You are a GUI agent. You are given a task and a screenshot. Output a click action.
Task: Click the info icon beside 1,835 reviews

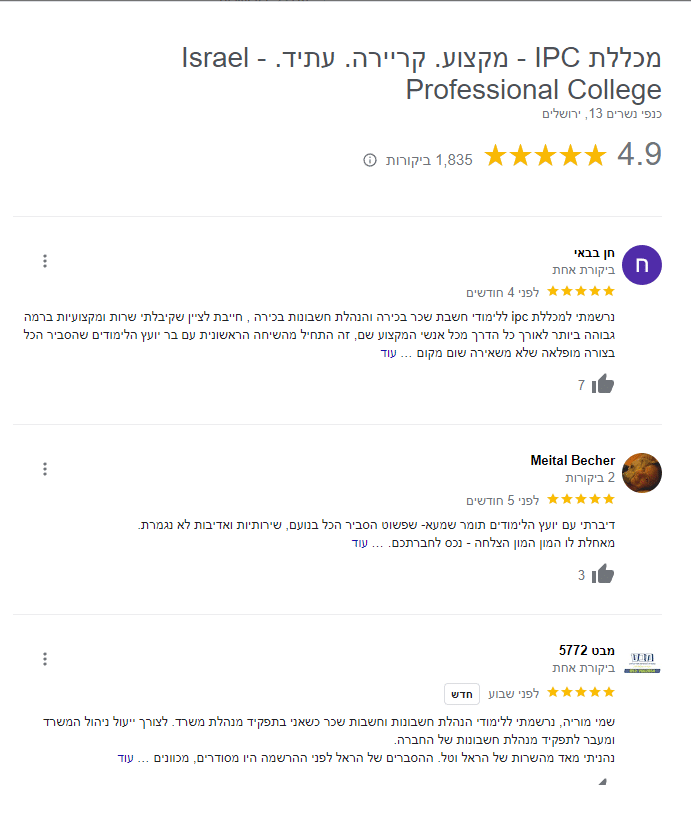(x=370, y=160)
